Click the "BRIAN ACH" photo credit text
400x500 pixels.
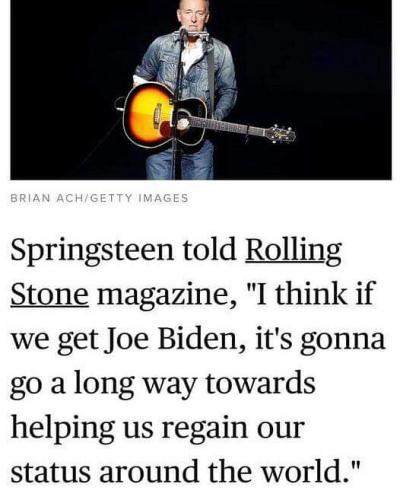47,198
